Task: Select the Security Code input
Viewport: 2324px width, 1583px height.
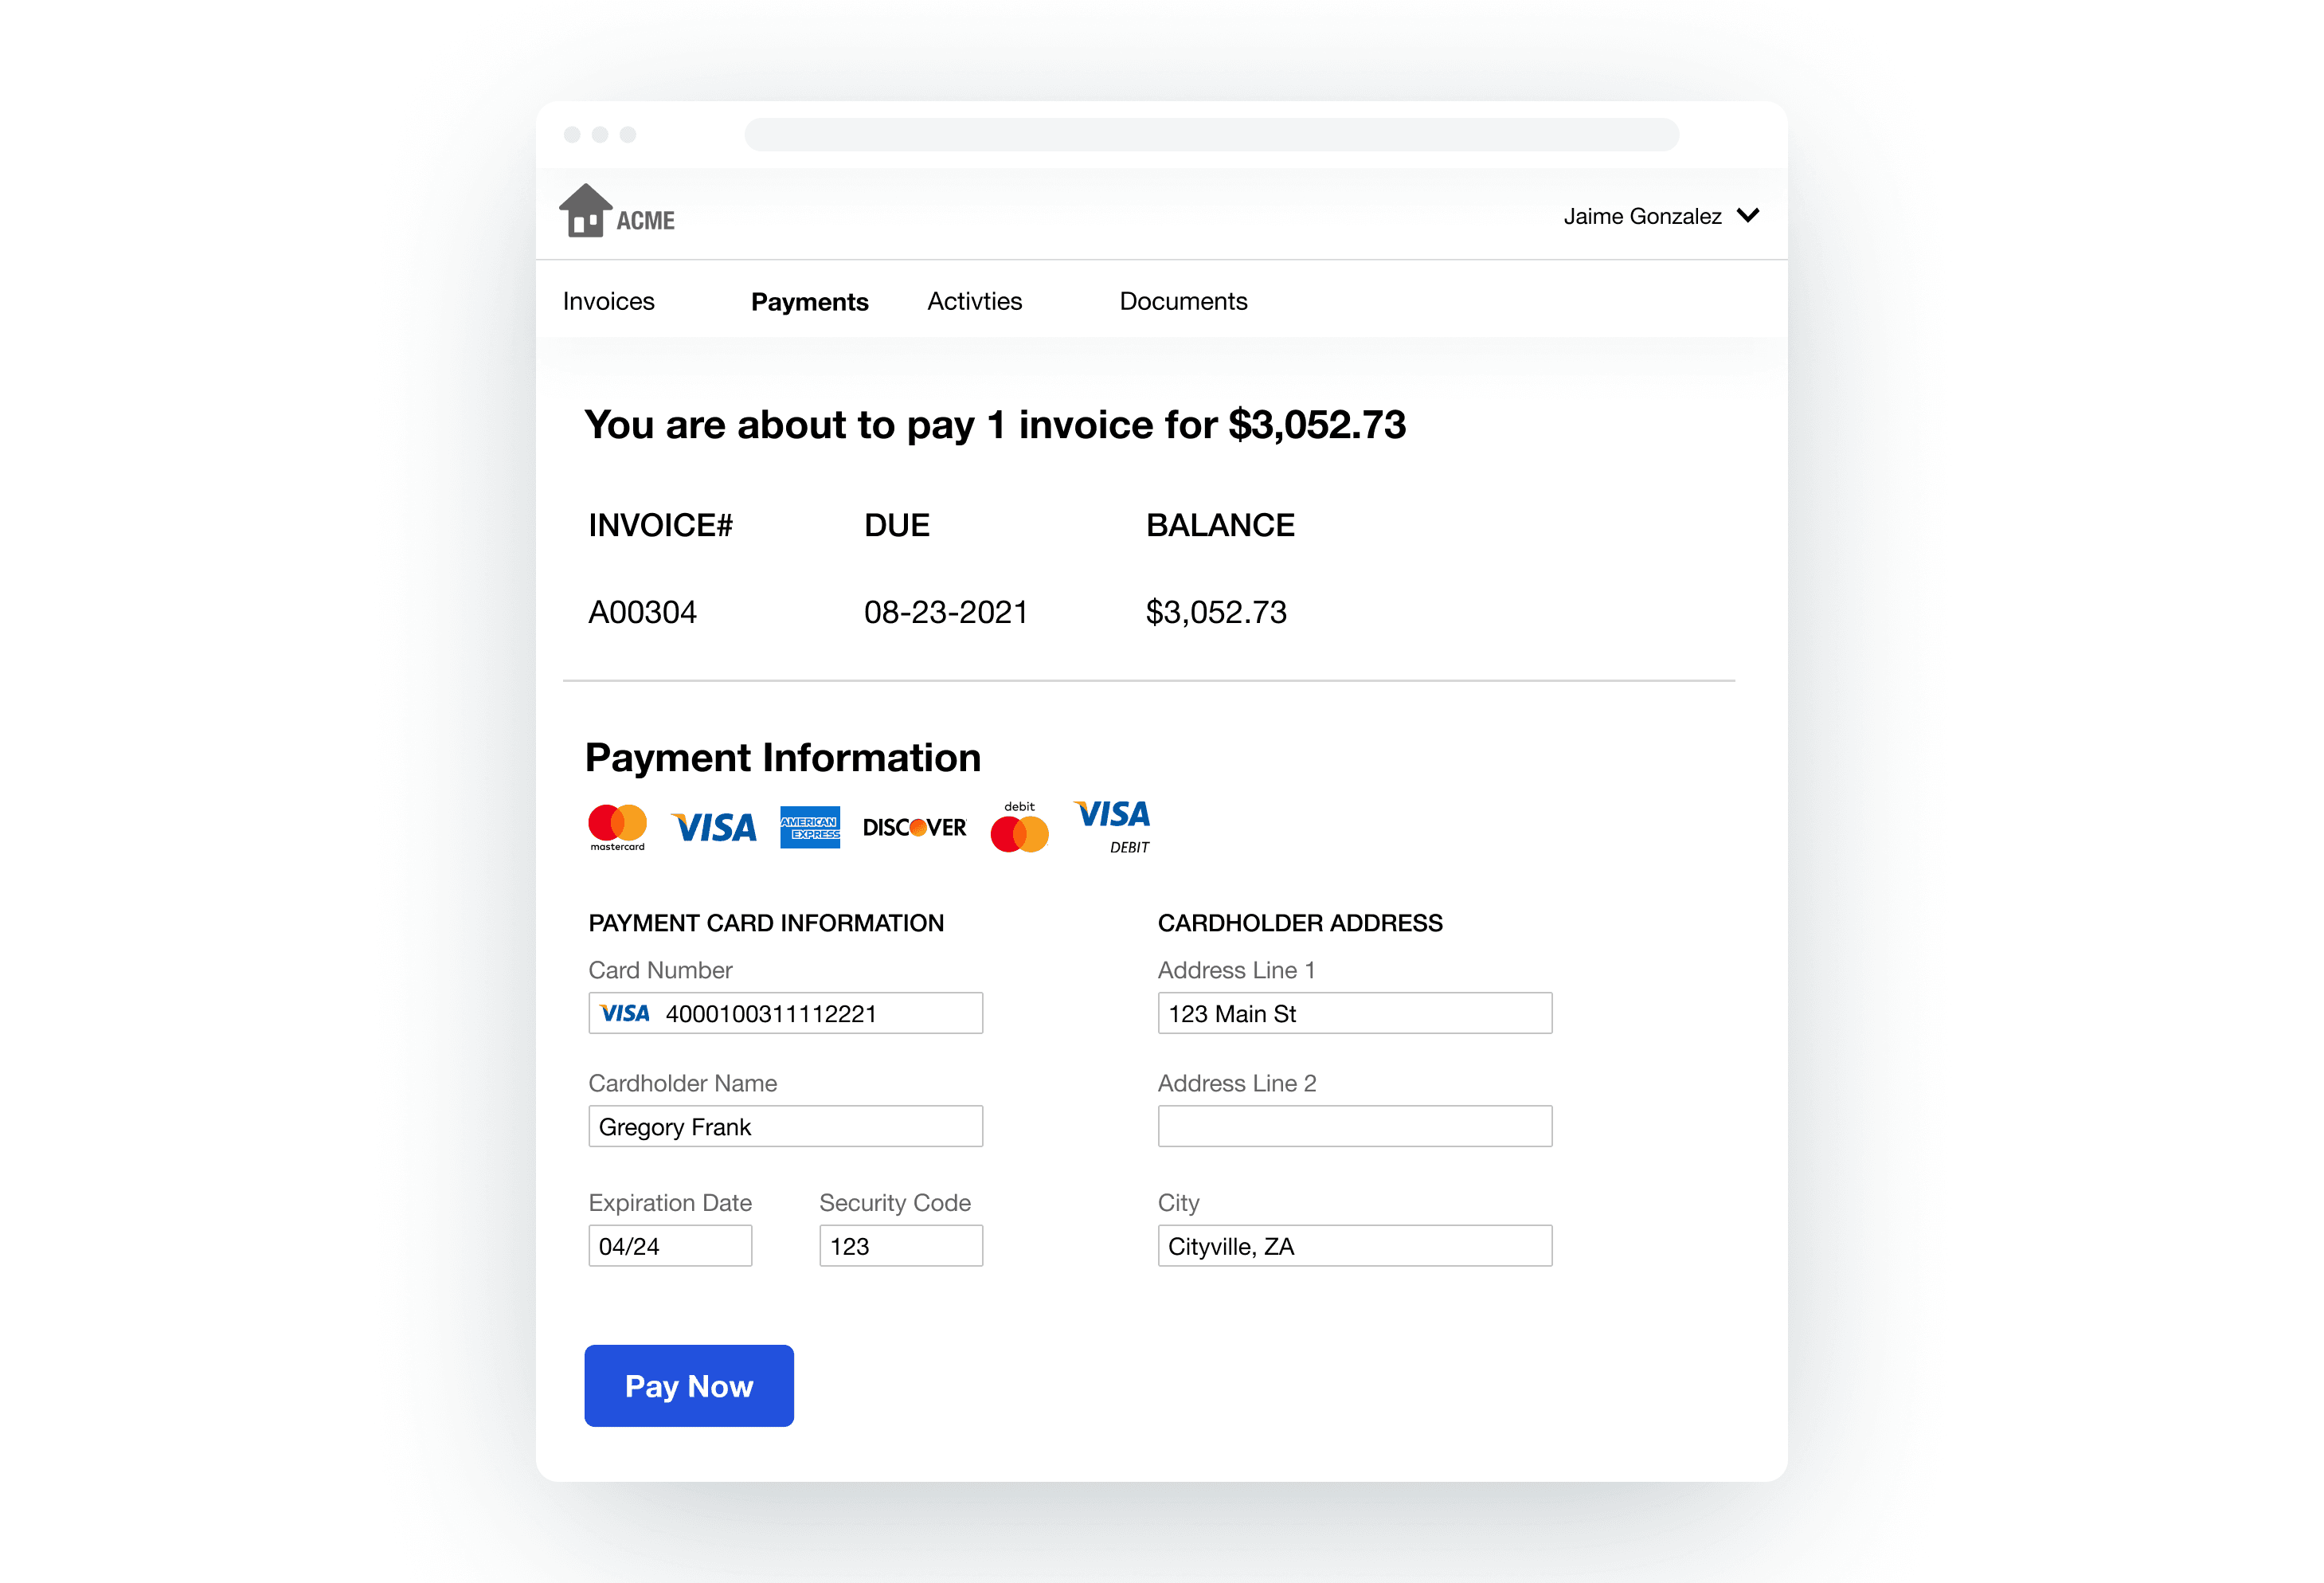Action: (901, 1246)
